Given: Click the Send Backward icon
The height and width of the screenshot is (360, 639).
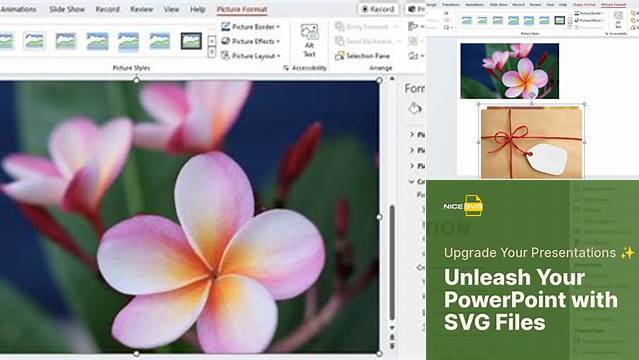Looking at the screenshot, I should (339, 41).
